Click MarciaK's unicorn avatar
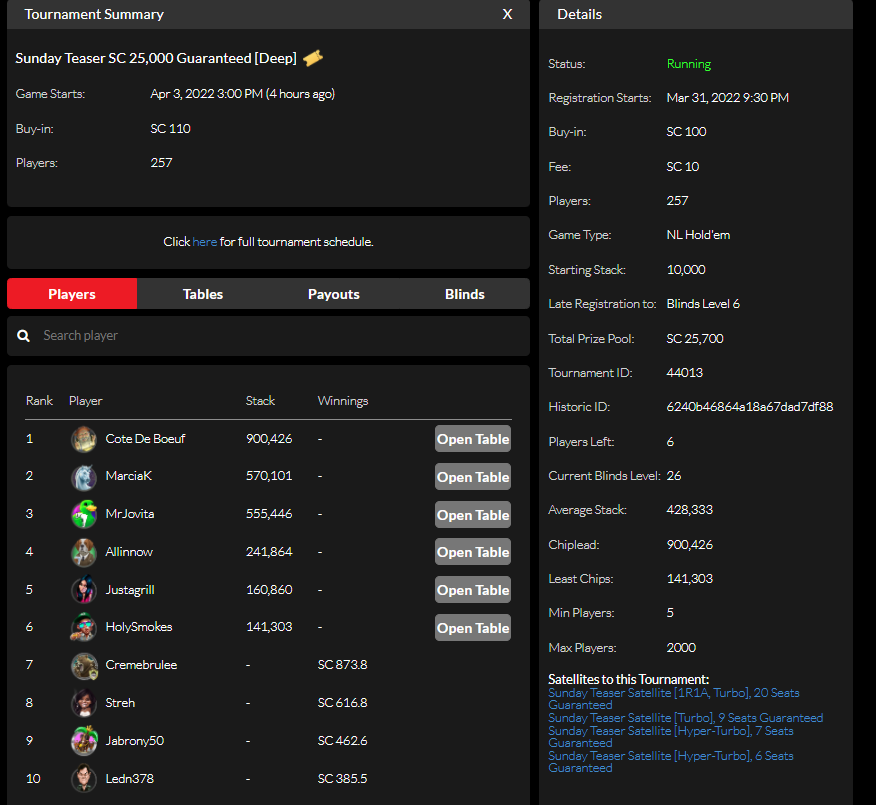 [84, 477]
